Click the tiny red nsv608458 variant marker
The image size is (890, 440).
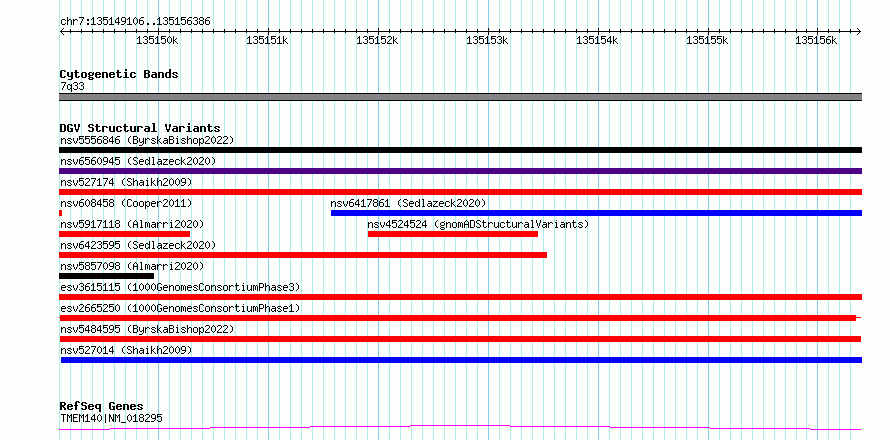[x=61, y=213]
